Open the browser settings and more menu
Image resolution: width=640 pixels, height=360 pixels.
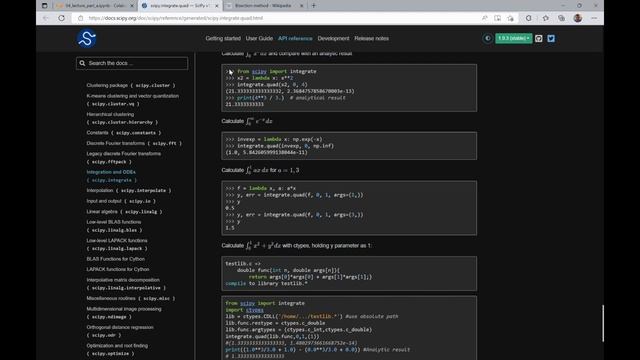pos(594,18)
